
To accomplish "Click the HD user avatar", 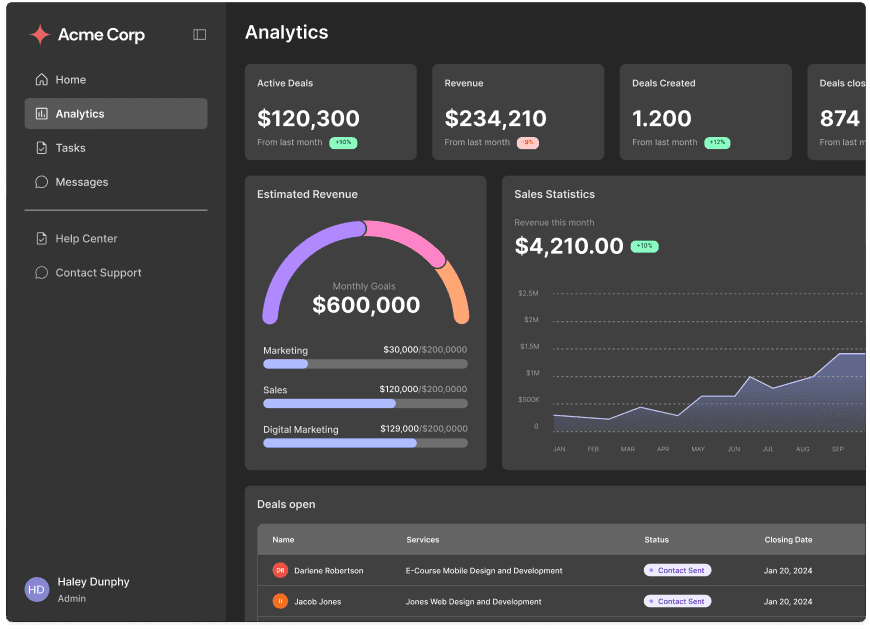I will 37,589.
